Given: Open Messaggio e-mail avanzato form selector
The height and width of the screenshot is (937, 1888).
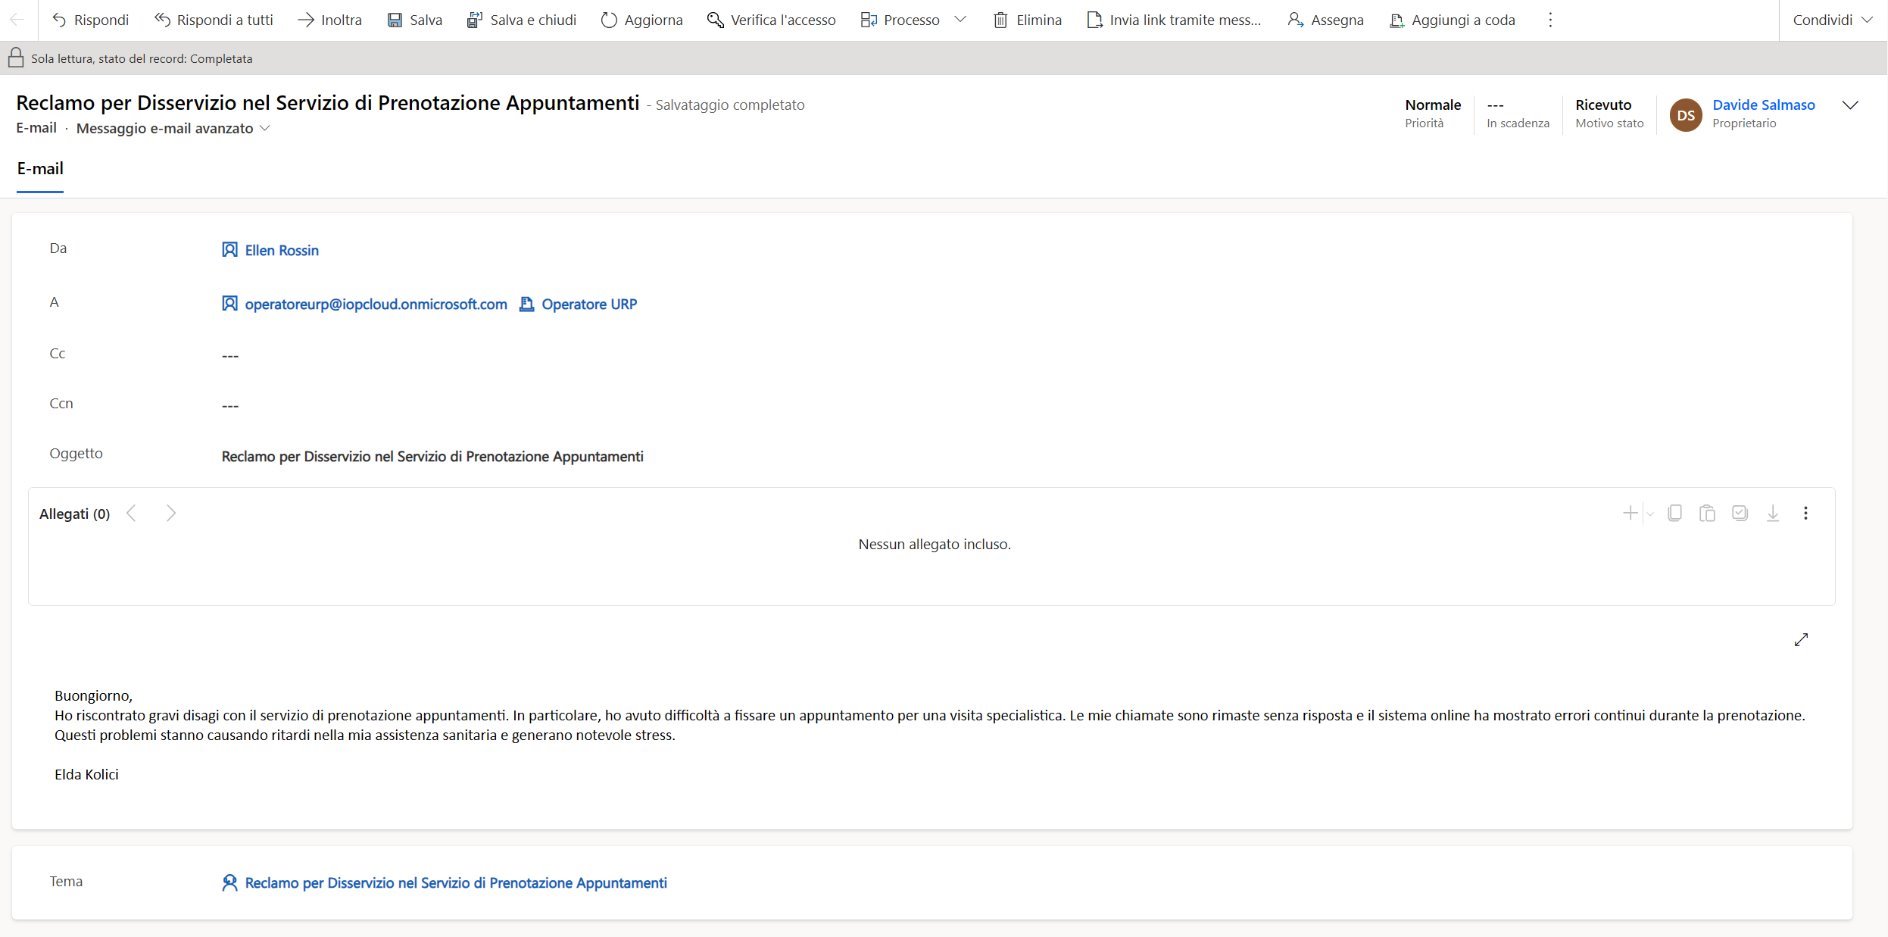Looking at the screenshot, I should coord(173,128).
